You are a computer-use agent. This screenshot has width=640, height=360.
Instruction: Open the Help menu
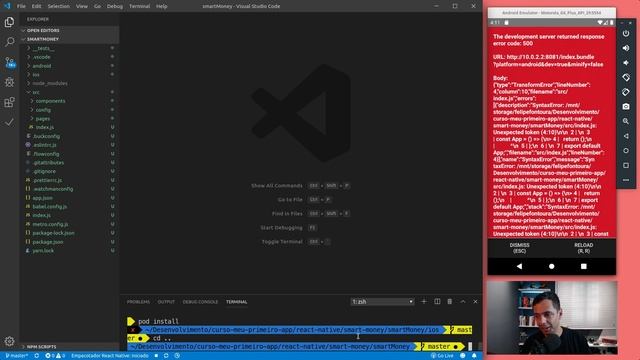162,6
